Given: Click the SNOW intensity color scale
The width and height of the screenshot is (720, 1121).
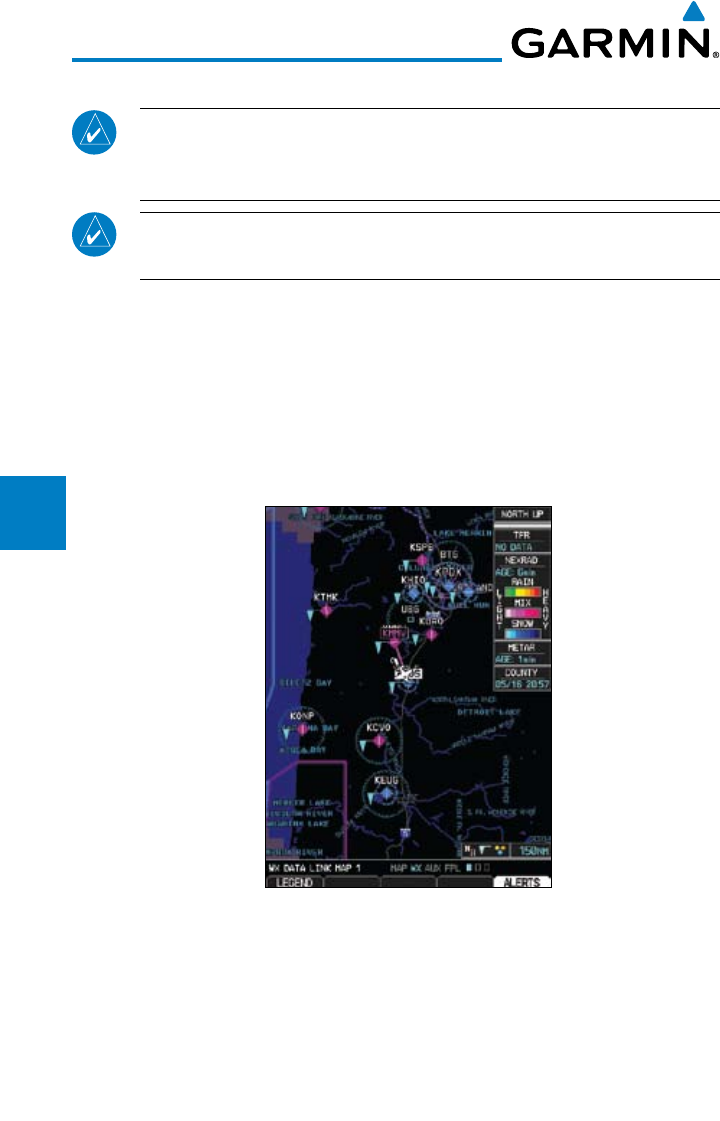Looking at the screenshot, I should [x=523, y=633].
